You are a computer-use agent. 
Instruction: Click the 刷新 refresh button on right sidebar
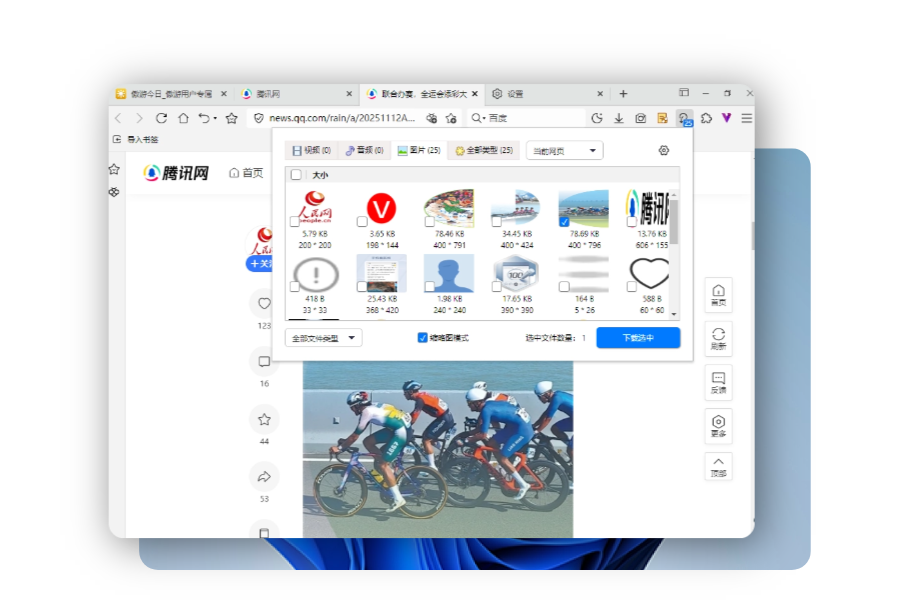(718, 339)
